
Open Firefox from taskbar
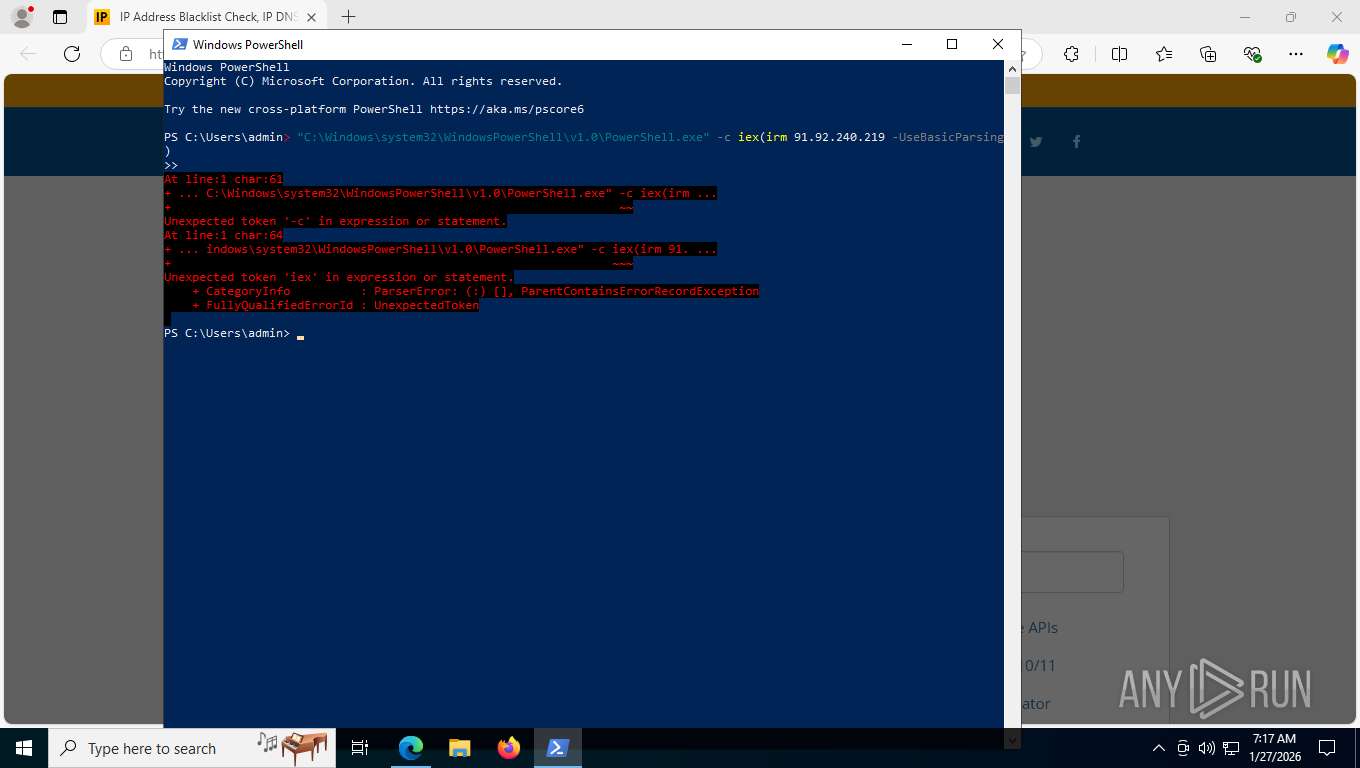(509, 748)
